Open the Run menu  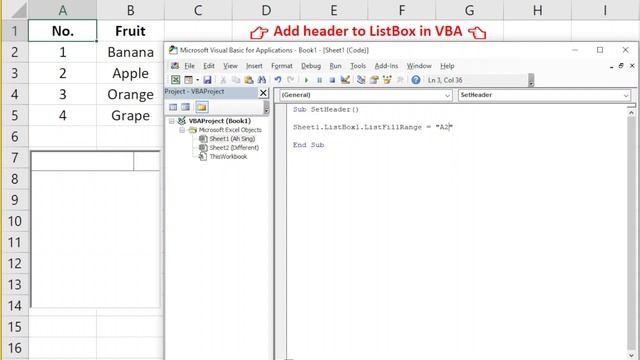point(336,66)
